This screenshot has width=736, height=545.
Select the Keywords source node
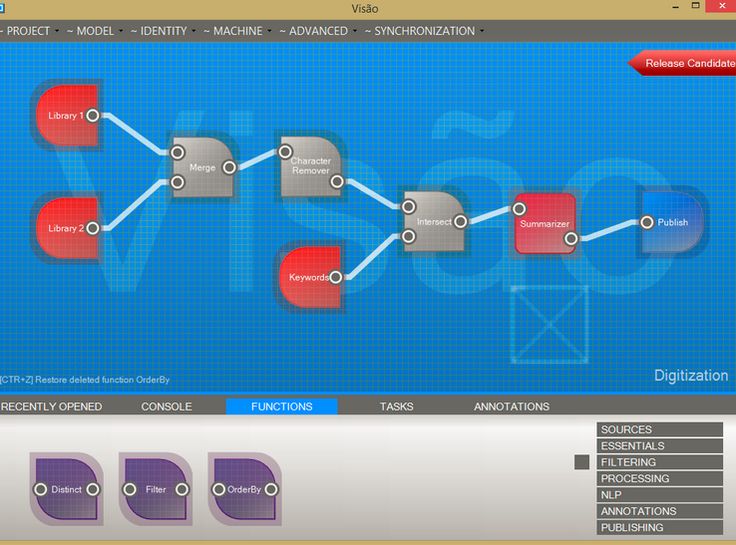(310, 277)
